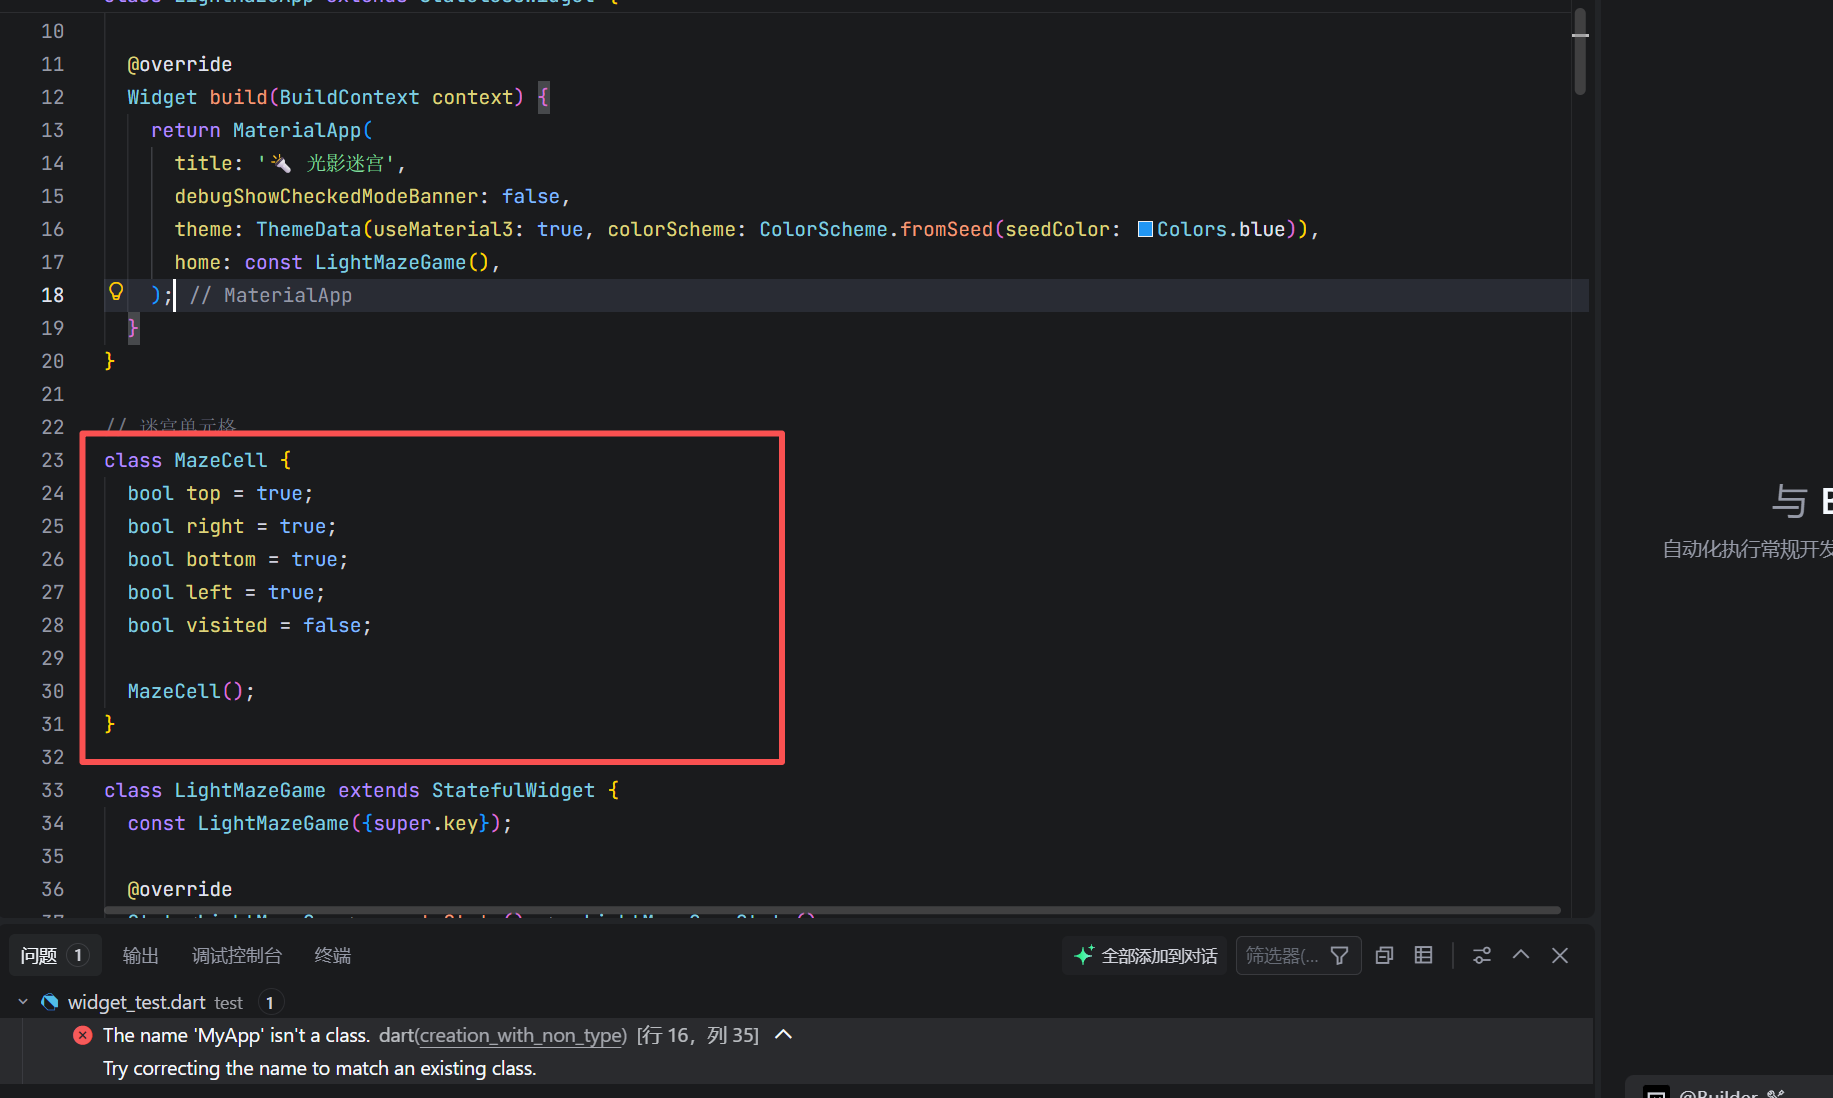Click the problems count badge next to 问题

click(x=78, y=956)
